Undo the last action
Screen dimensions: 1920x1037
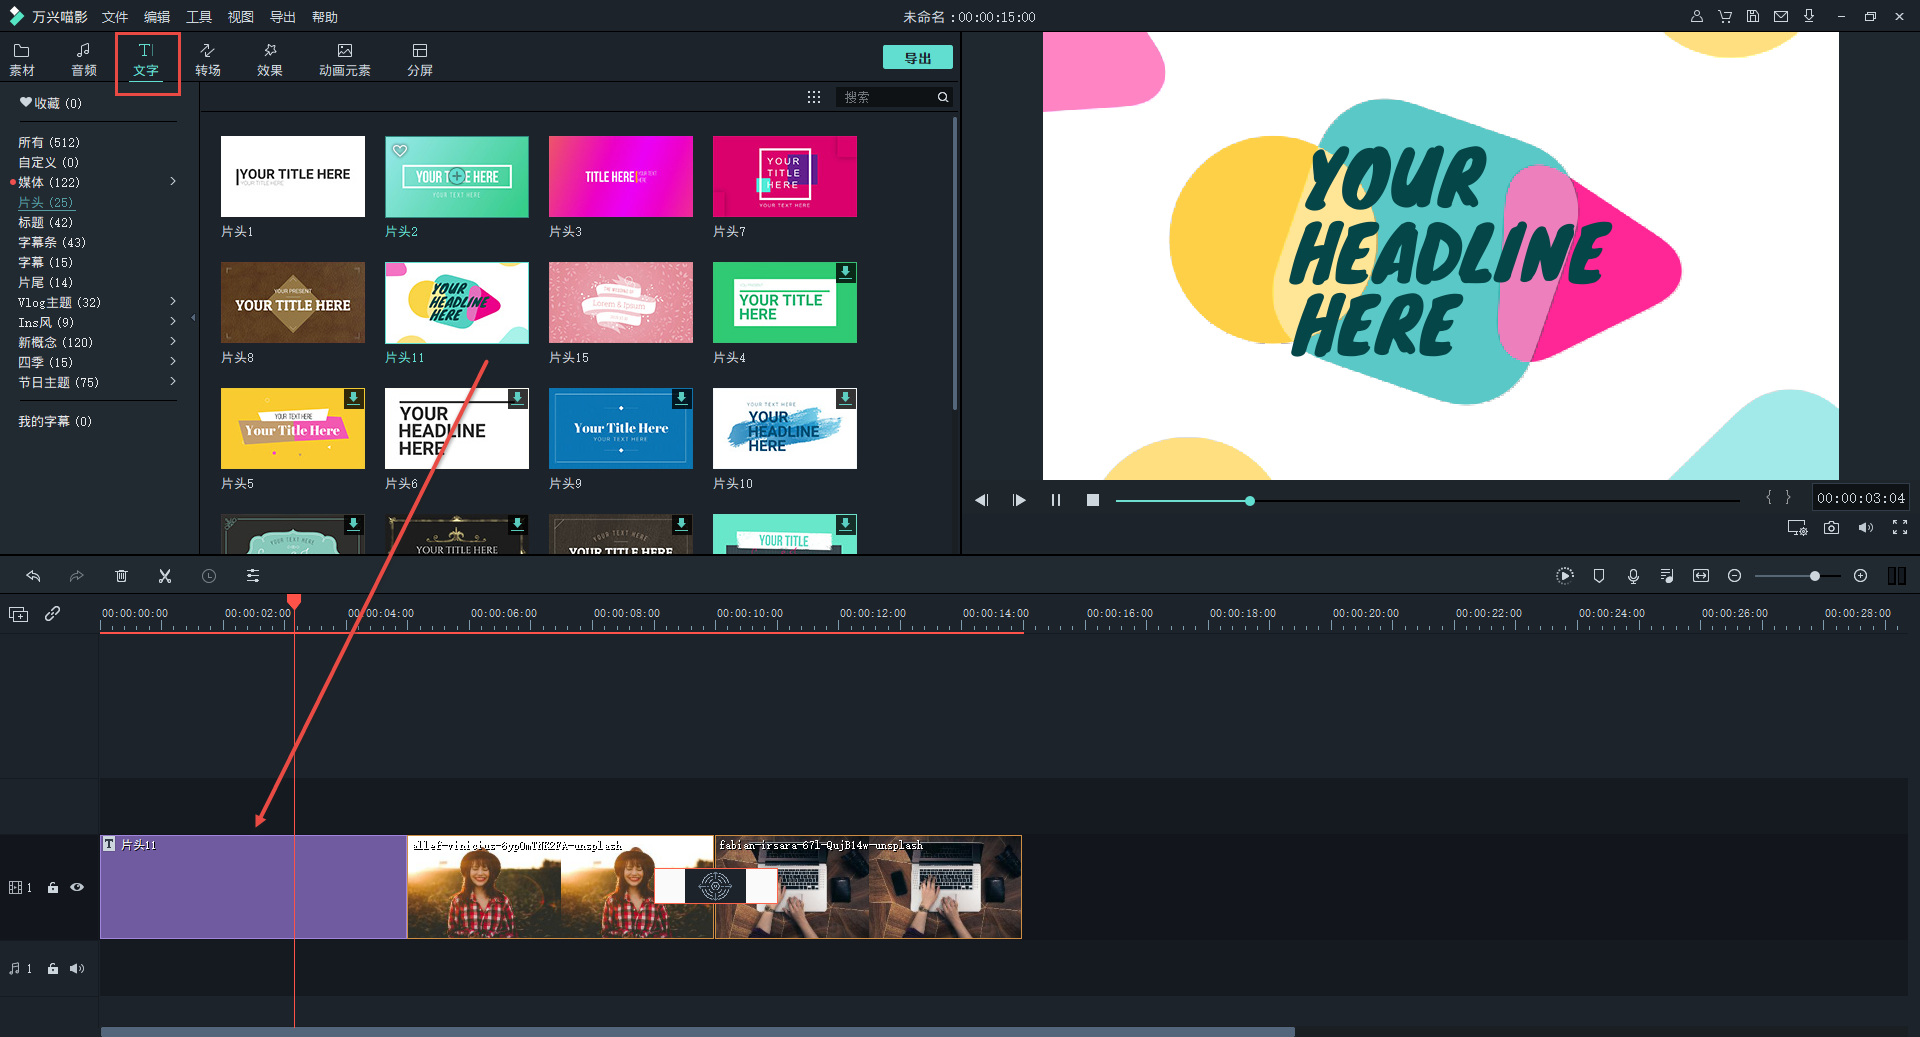pyautogui.click(x=33, y=576)
